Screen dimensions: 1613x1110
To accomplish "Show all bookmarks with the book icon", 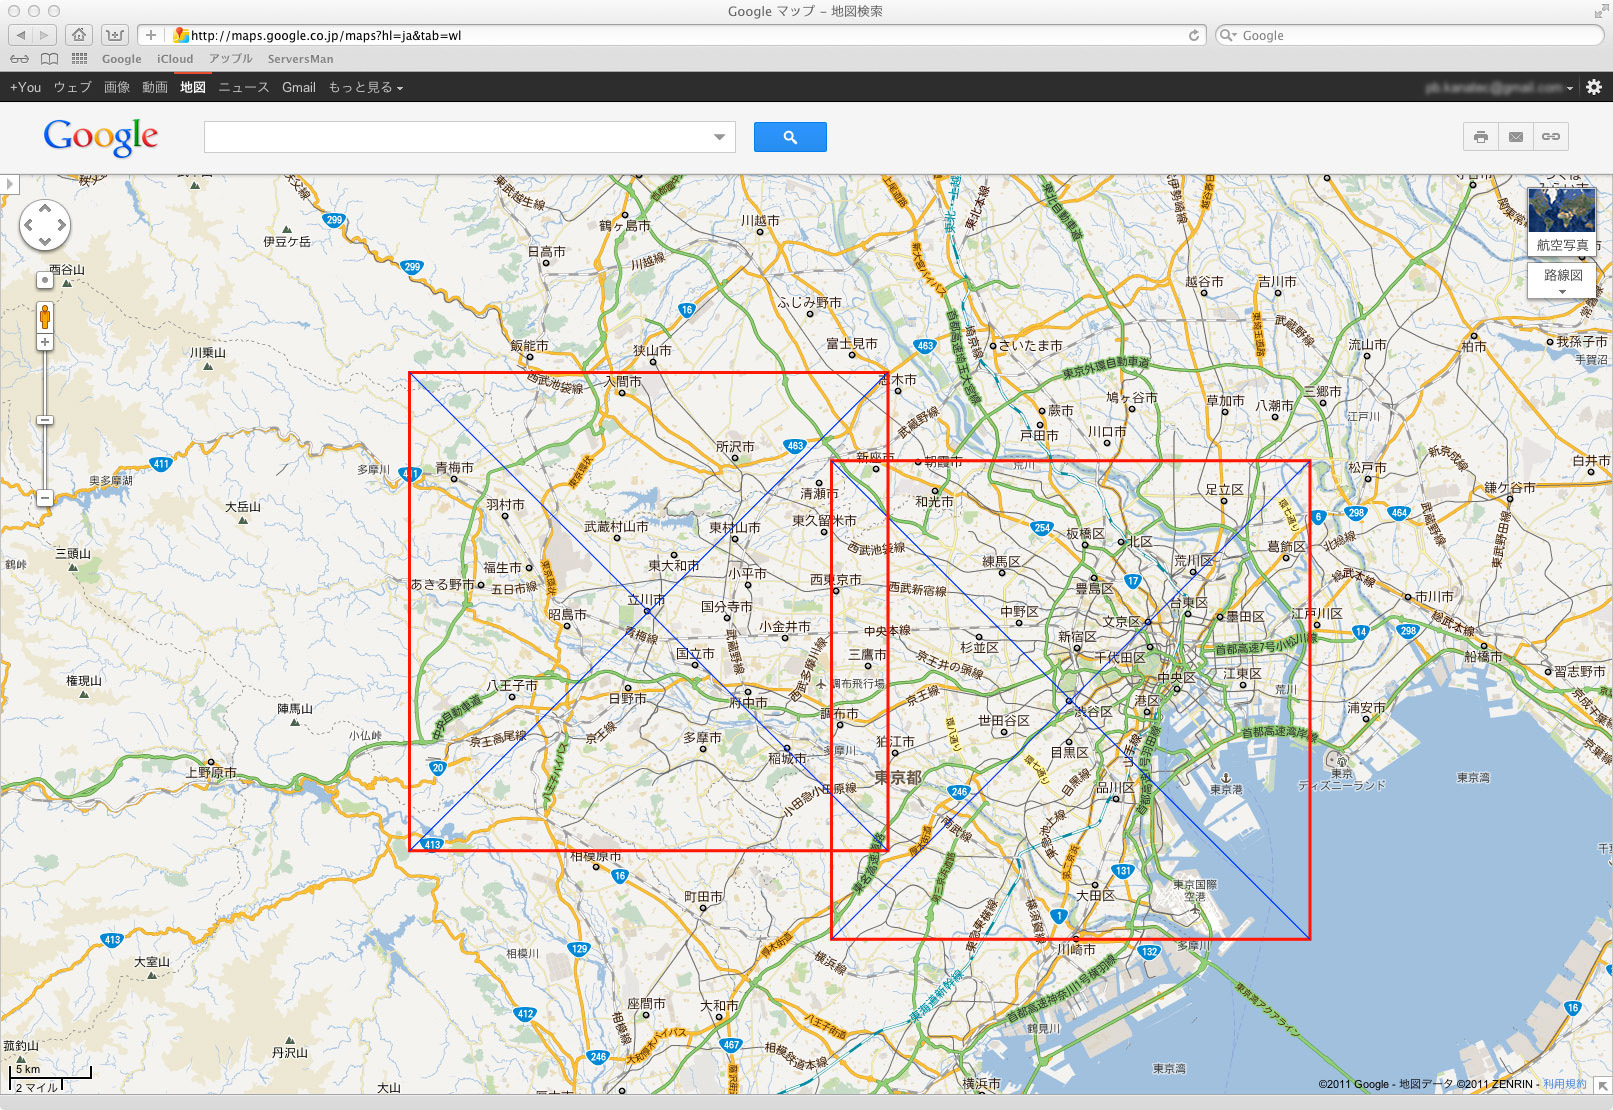I will [x=49, y=59].
